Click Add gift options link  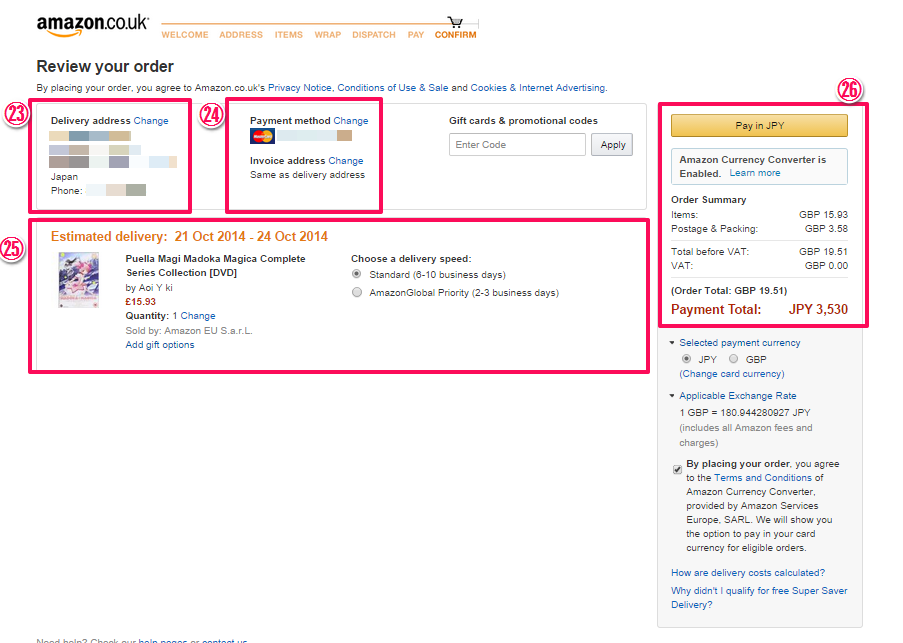tap(160, 345)
